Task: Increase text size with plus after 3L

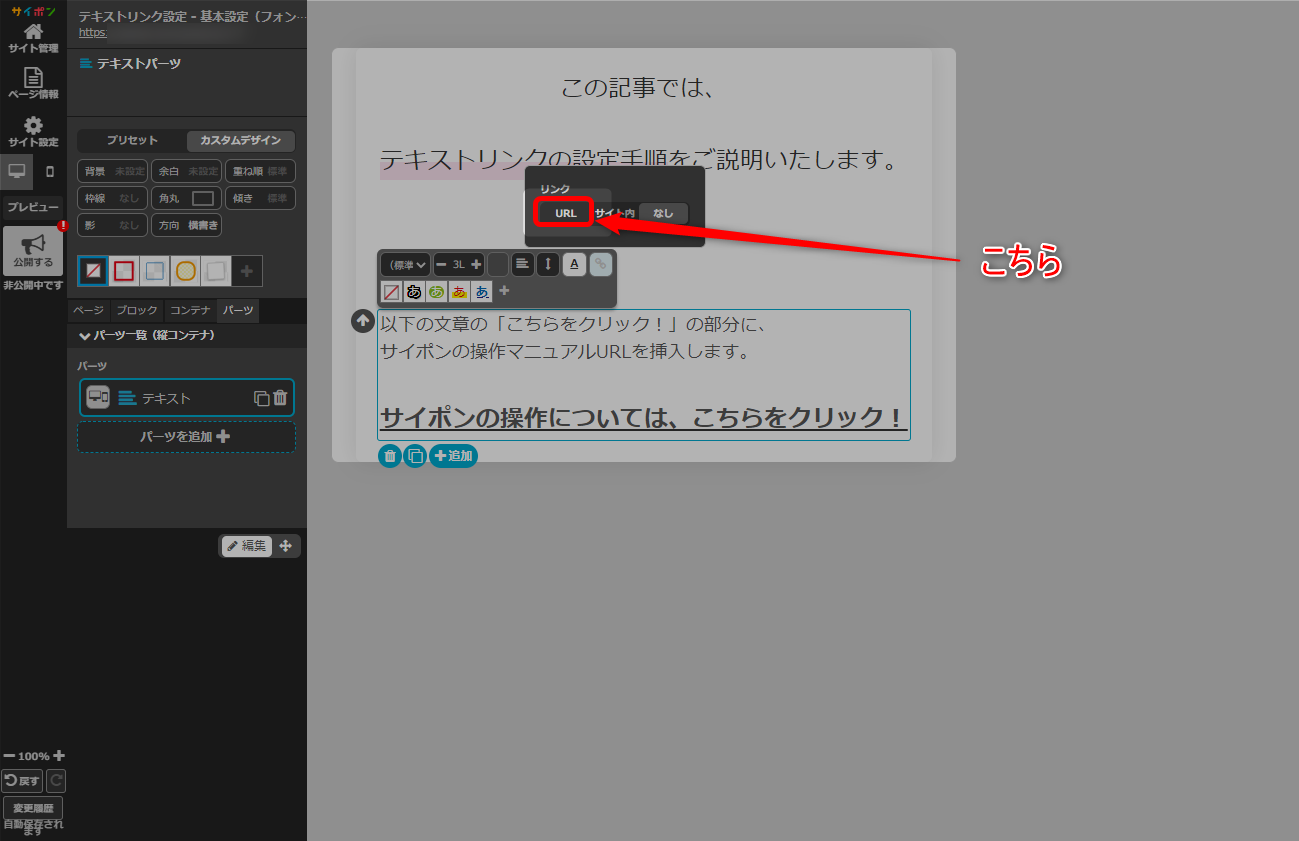Action: [476, 265]
